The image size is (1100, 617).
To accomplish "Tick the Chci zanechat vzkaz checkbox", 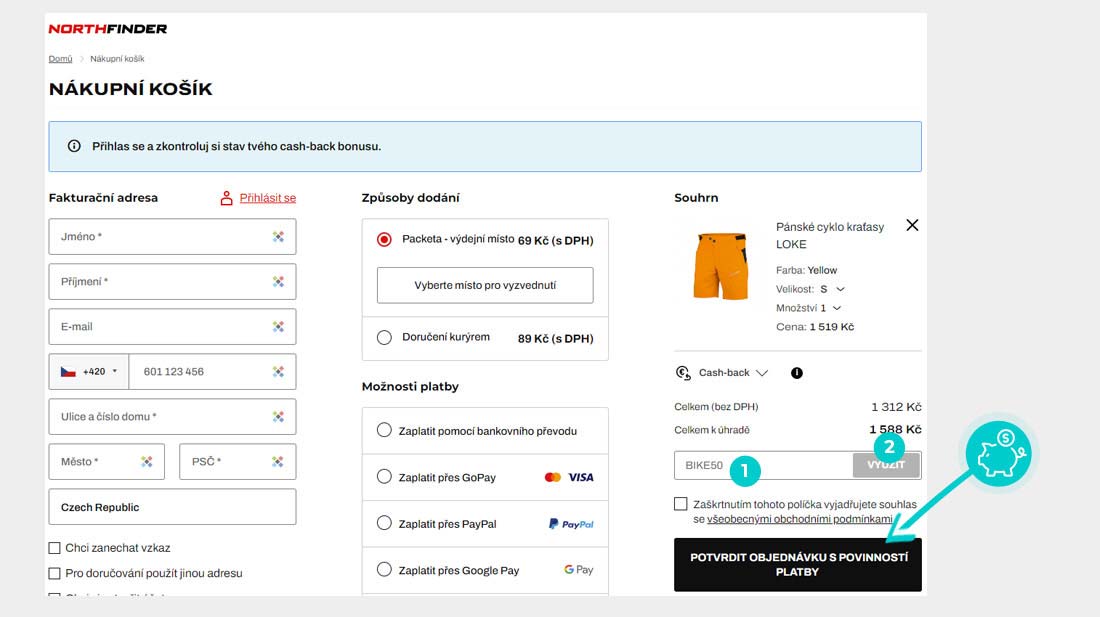I will point(55,548).
